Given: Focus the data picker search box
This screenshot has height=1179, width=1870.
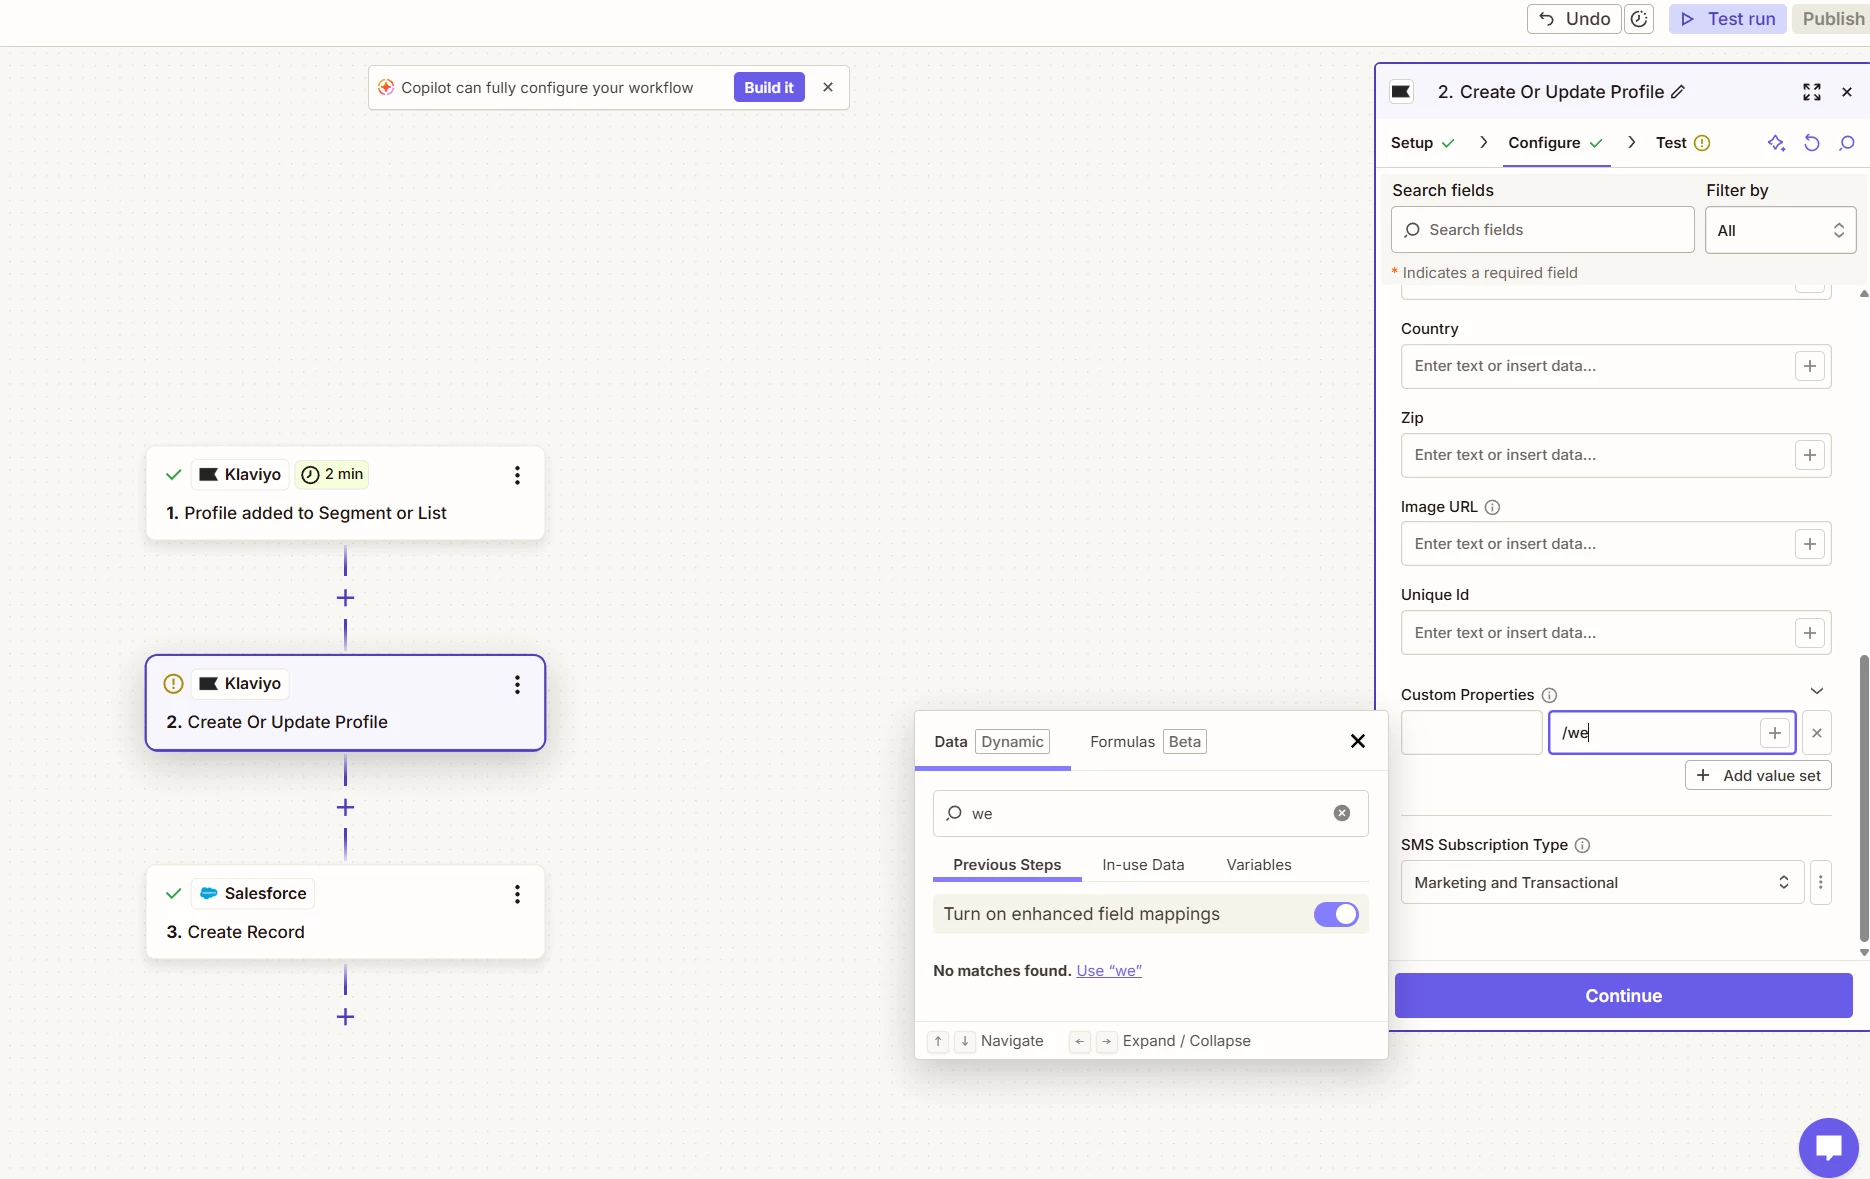Looking at the screenshot, I should 1151,814.
